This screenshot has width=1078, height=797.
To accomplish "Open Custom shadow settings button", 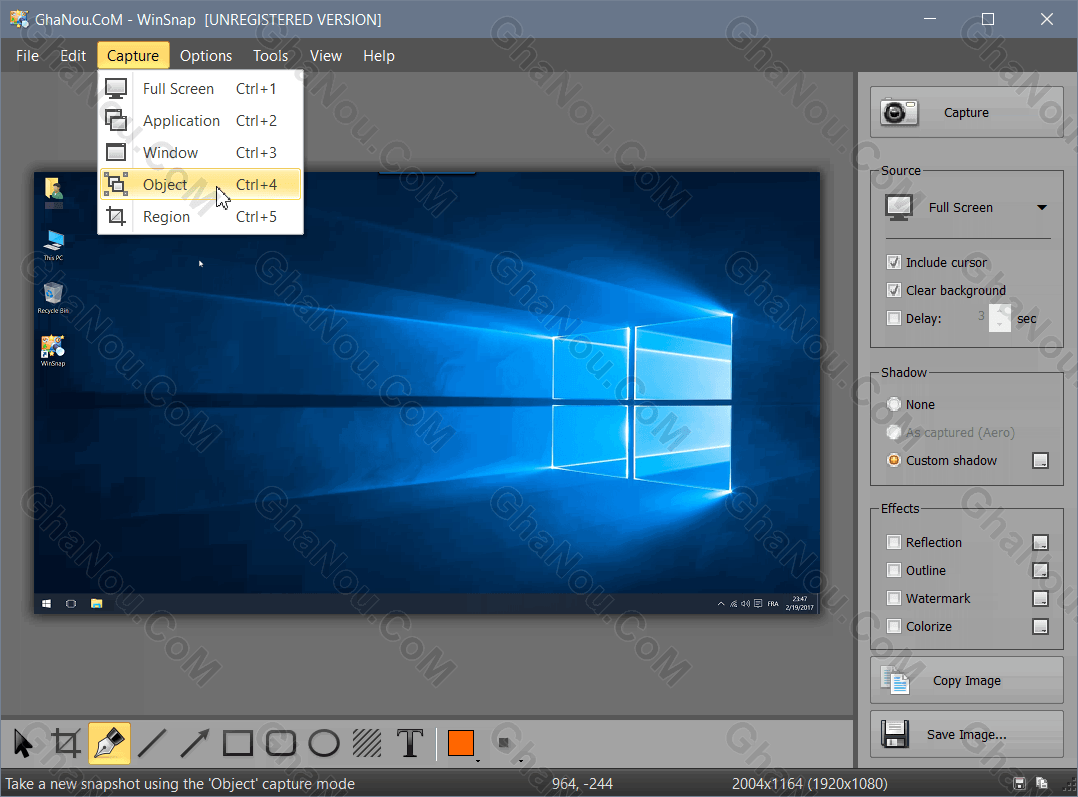I will pyautogui.click(x=1040, y=461).
